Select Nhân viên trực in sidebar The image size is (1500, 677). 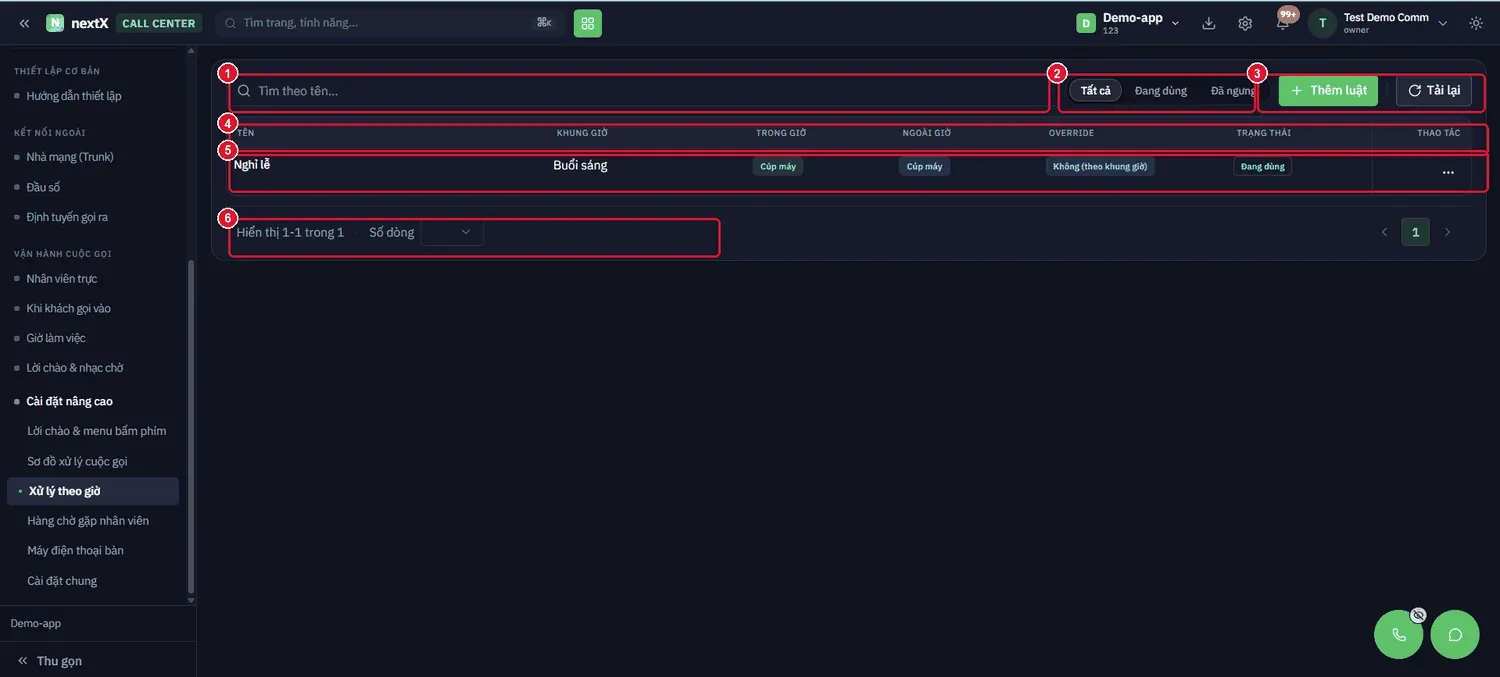click(62, 278)
